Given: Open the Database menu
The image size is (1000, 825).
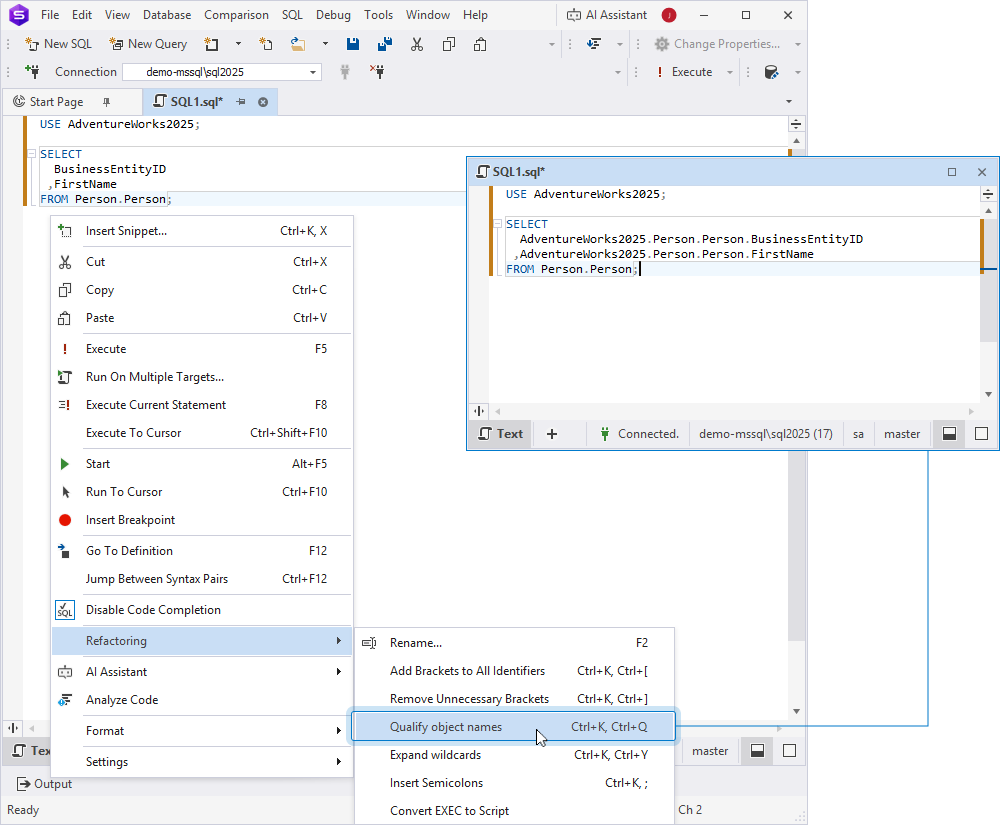Looking at the screenshot, I should [167, 15].
